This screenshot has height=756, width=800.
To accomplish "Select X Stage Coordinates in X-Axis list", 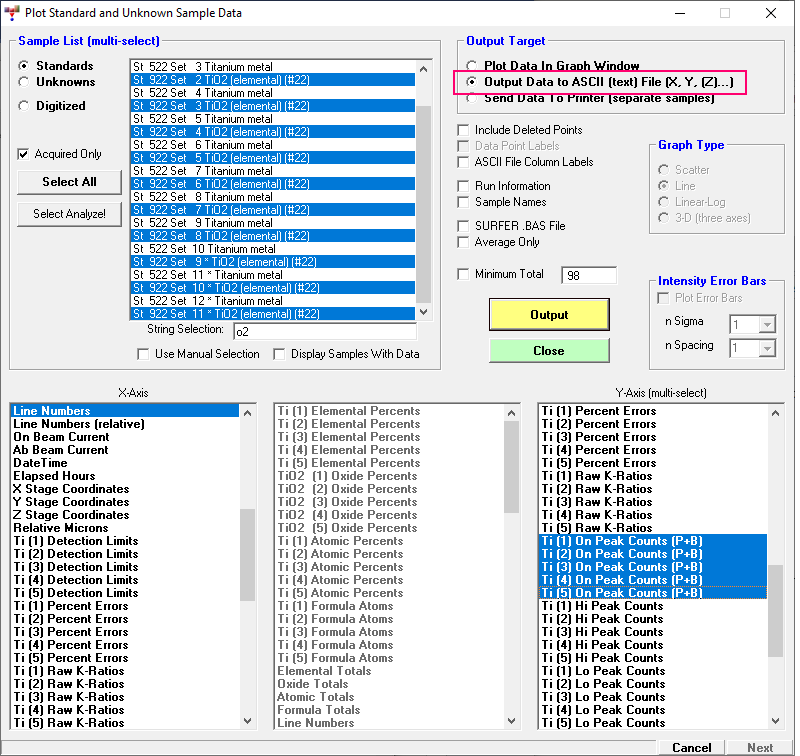I will point(71,489).
